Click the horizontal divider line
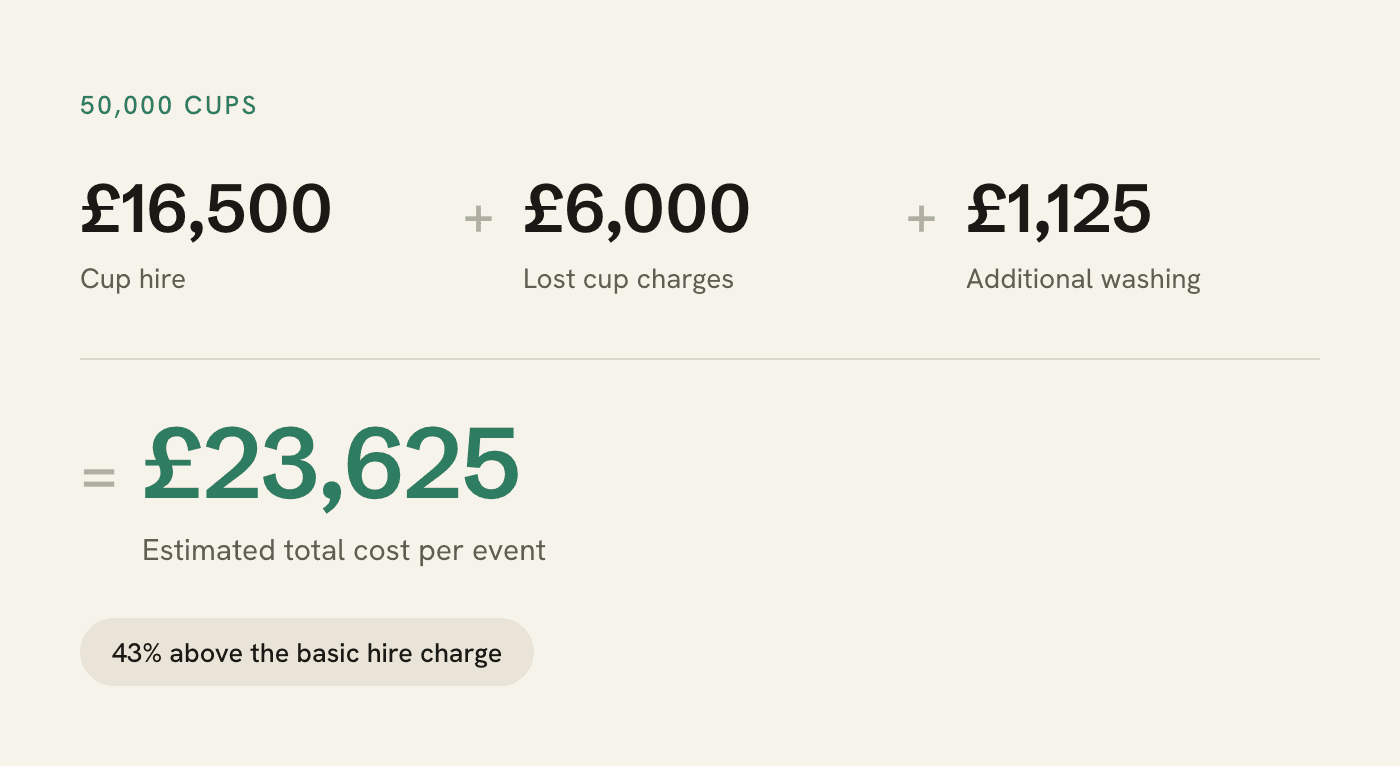The height and width of the screenshot is (766, 1400). pyautogui.click(x=700, y=358)
